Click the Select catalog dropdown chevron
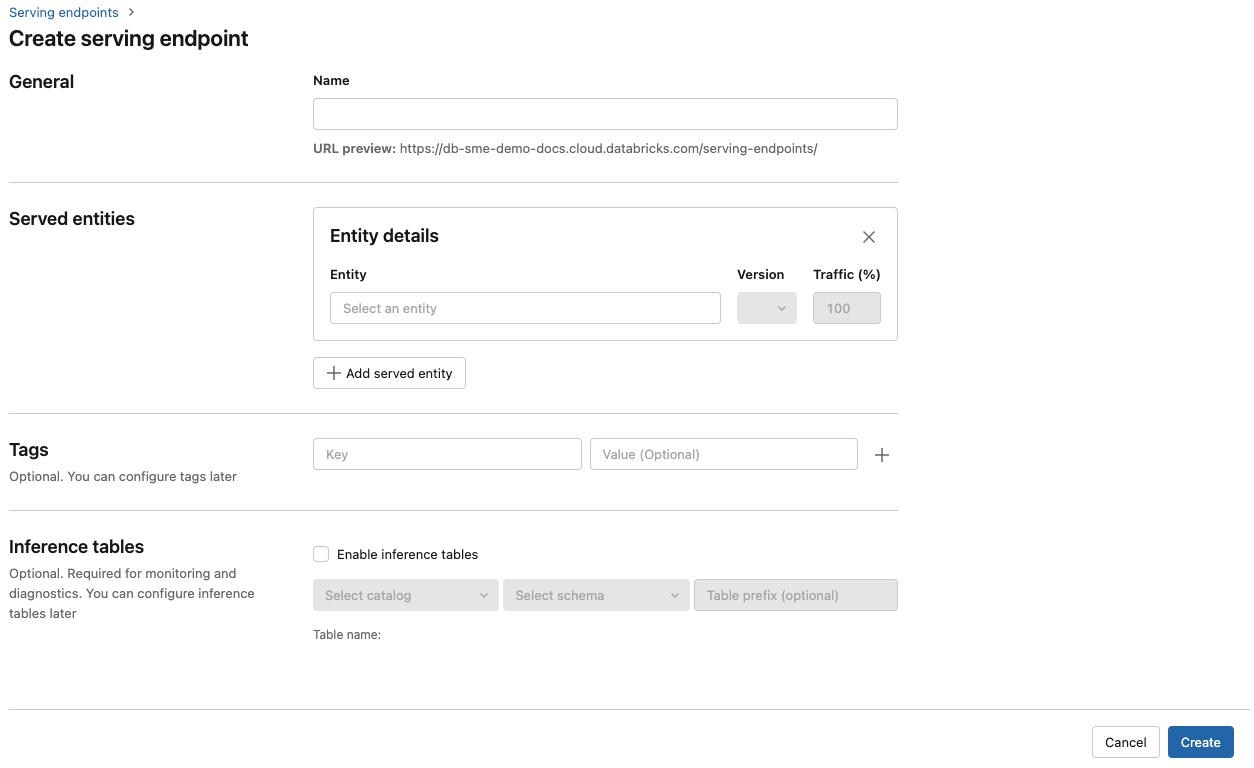Screen dimensions: 1254x768 [485, 594]
